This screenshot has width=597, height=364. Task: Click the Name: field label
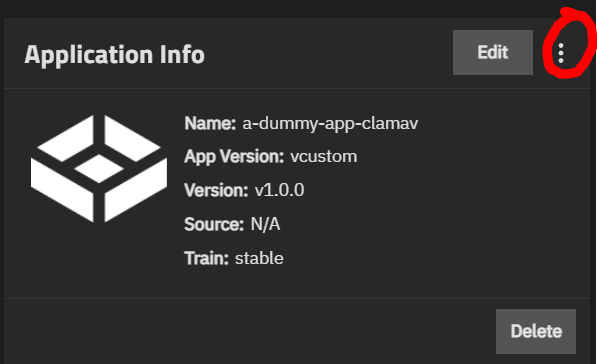point(210,123)
